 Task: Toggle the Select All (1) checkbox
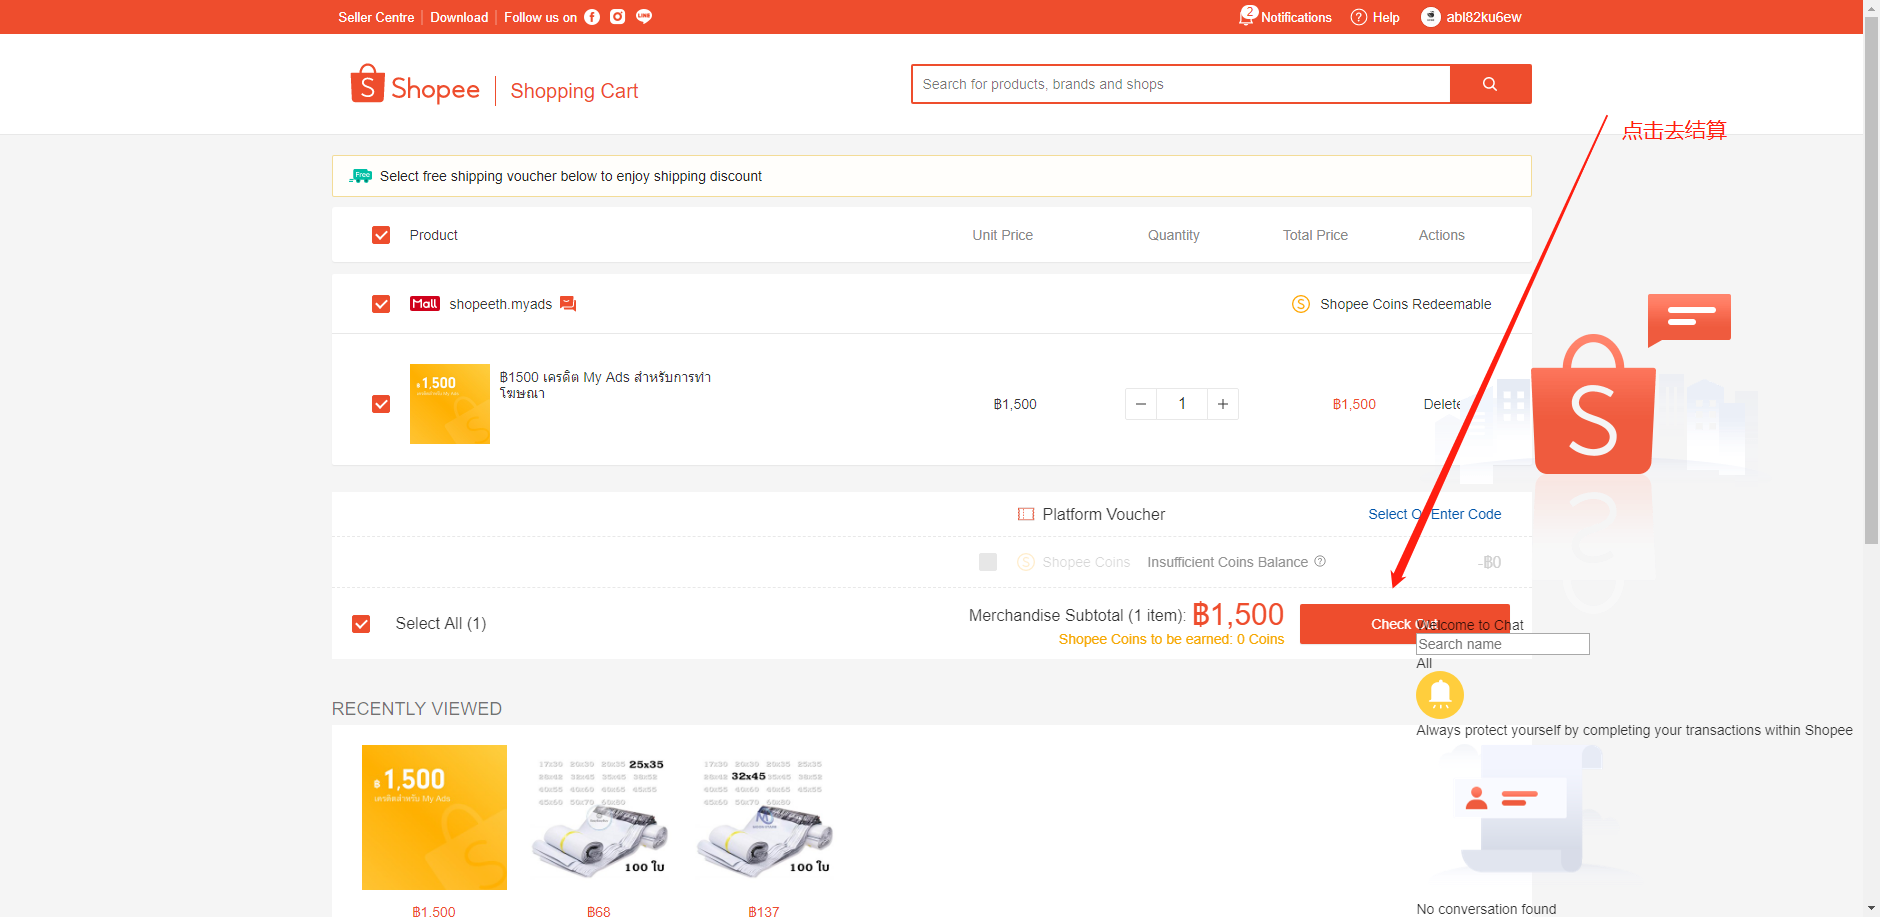click(361, 624)
